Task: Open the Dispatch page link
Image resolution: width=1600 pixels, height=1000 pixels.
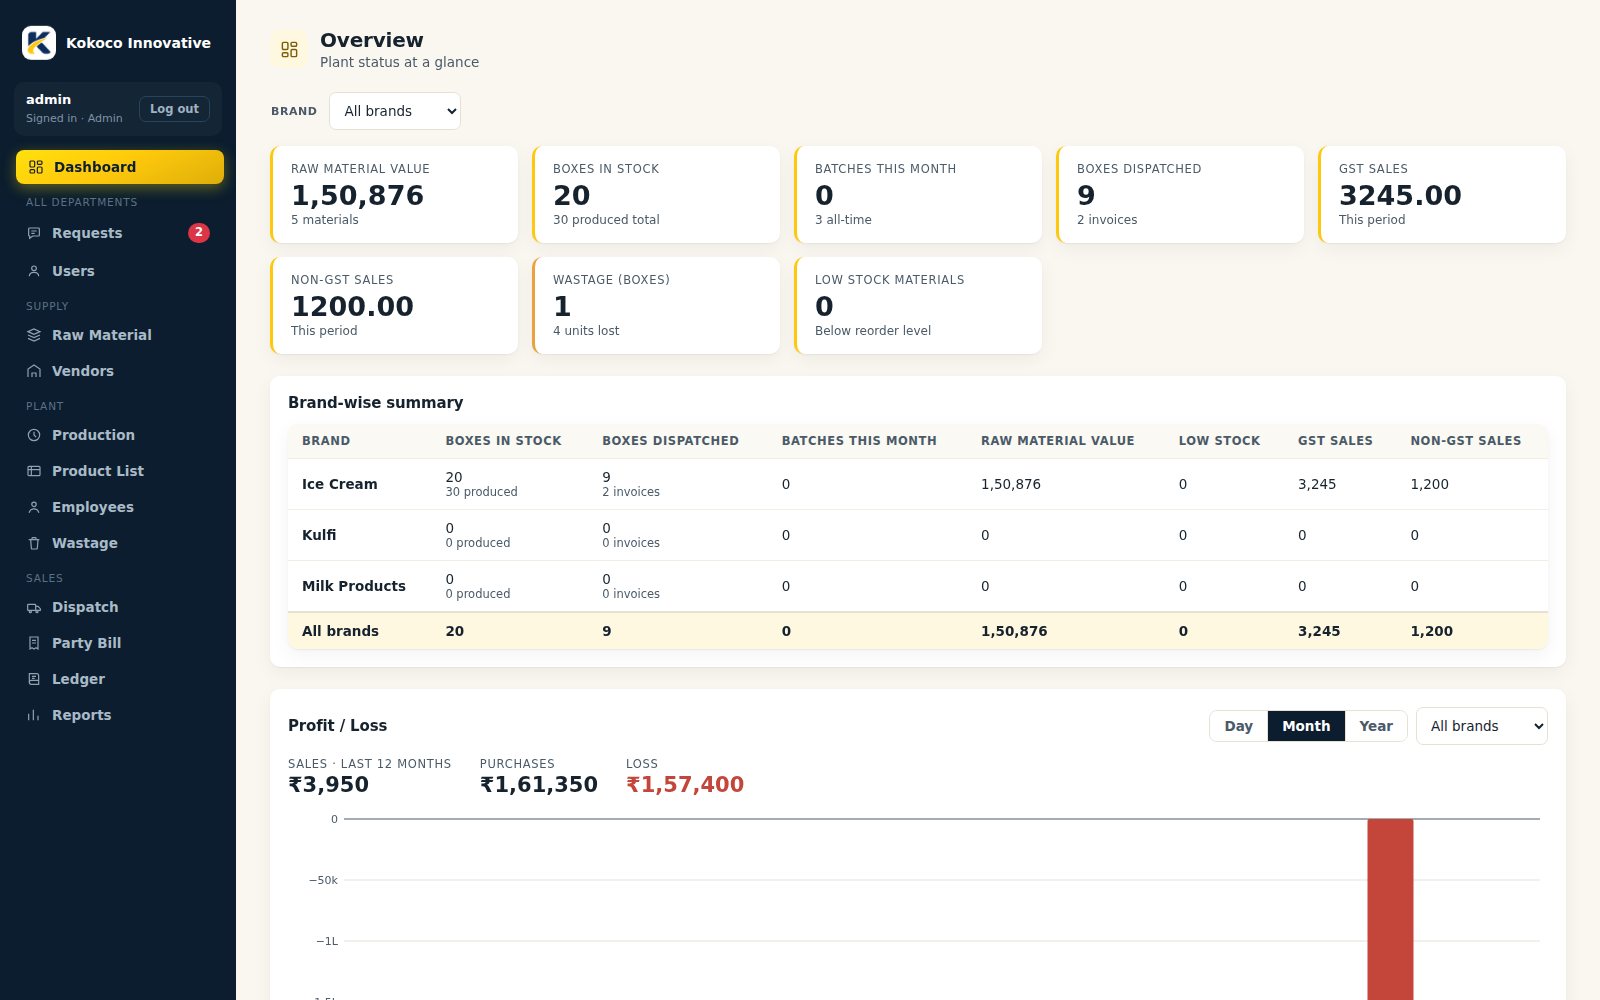Action: coord(119,607)
